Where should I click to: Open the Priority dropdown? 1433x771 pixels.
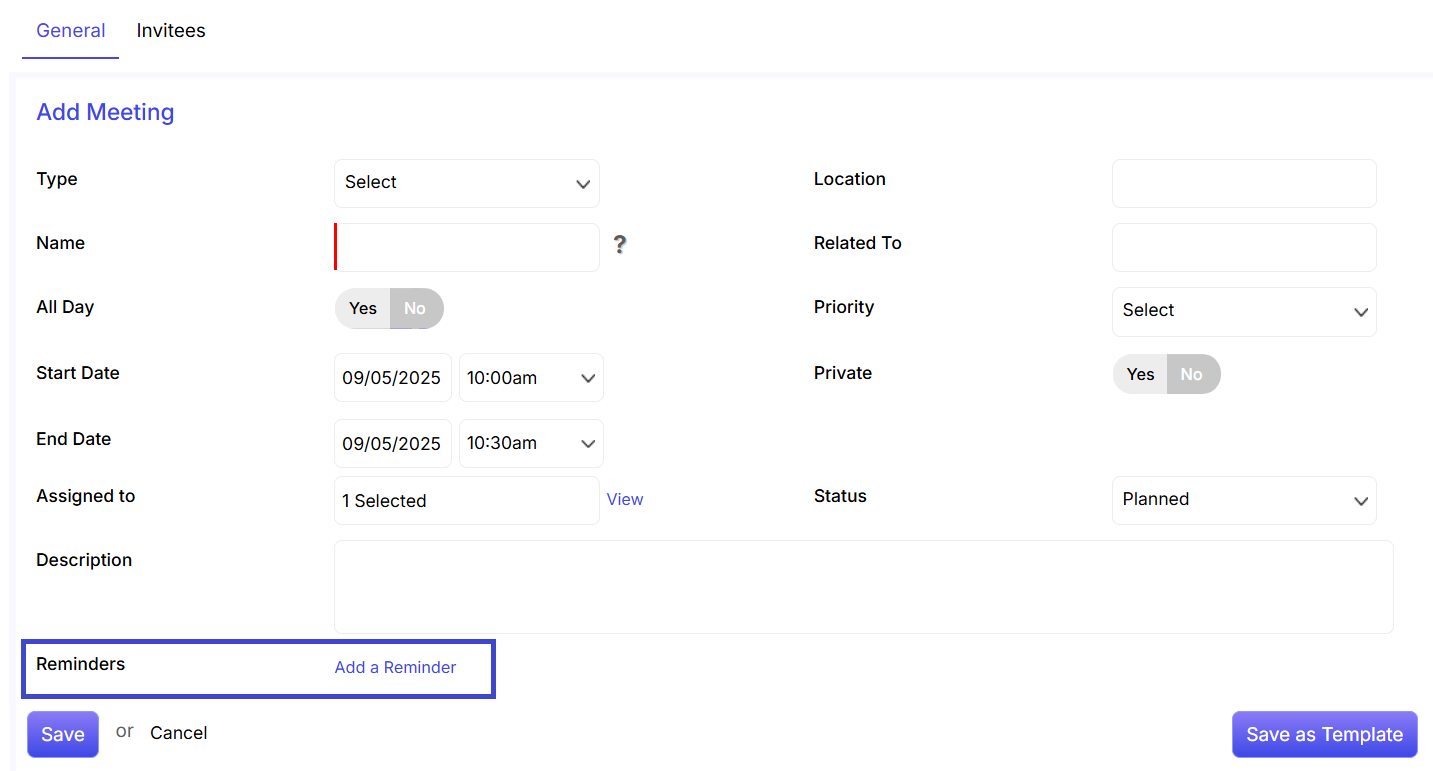[x=1244, y=312]
